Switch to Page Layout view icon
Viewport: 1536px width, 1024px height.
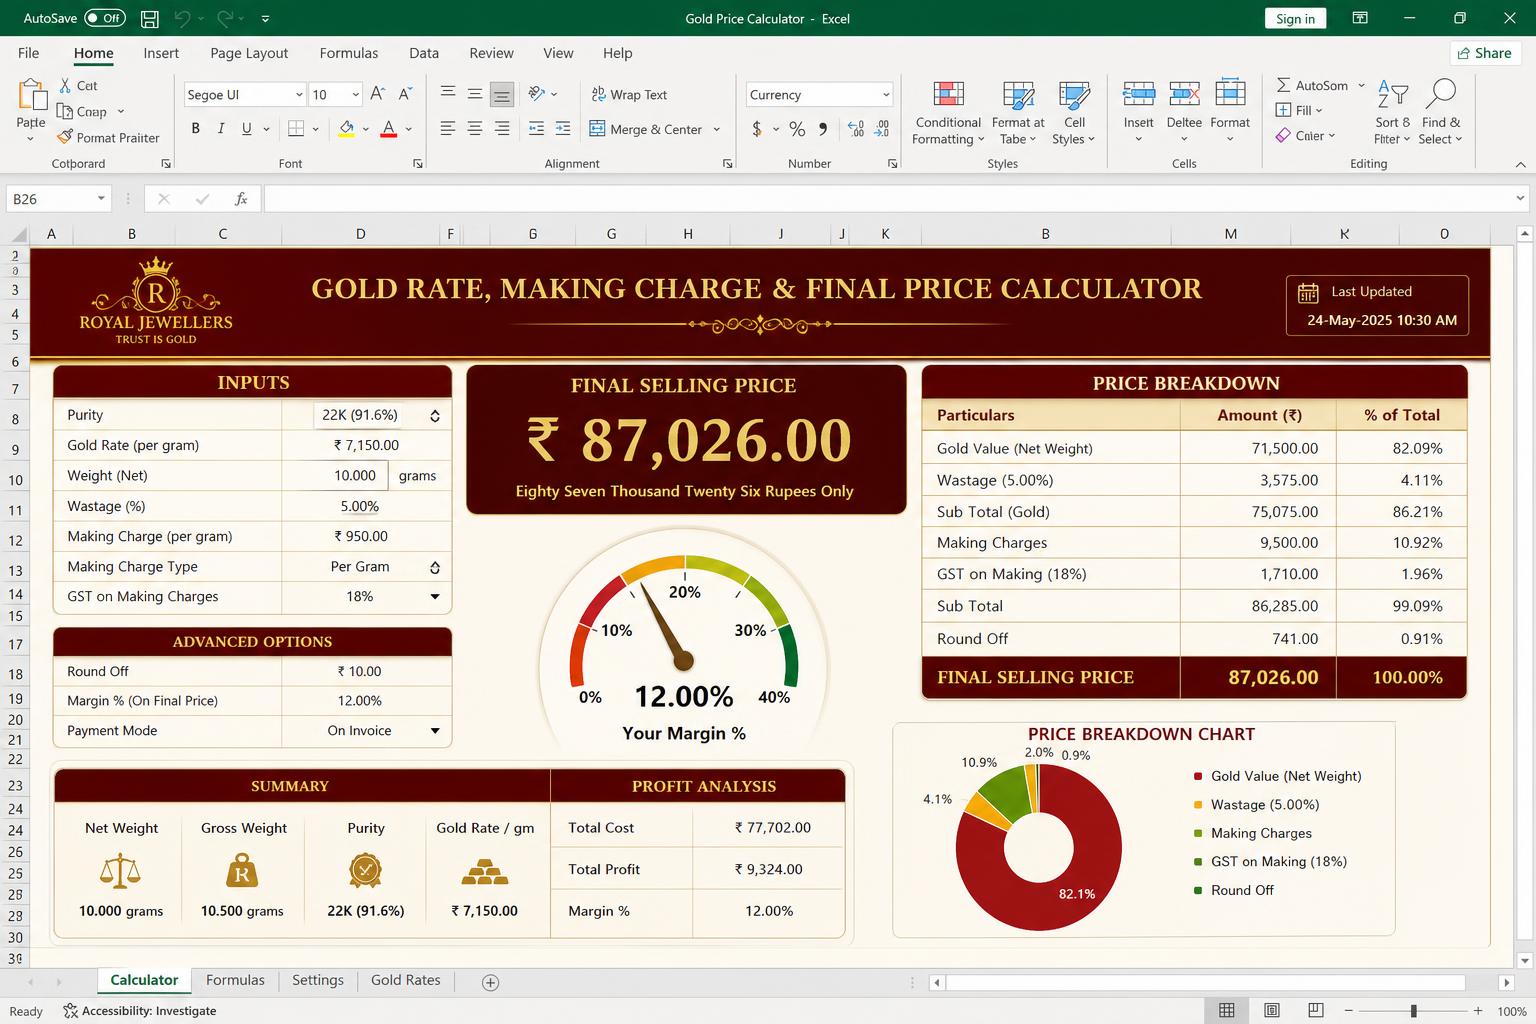point(1272,1011)
